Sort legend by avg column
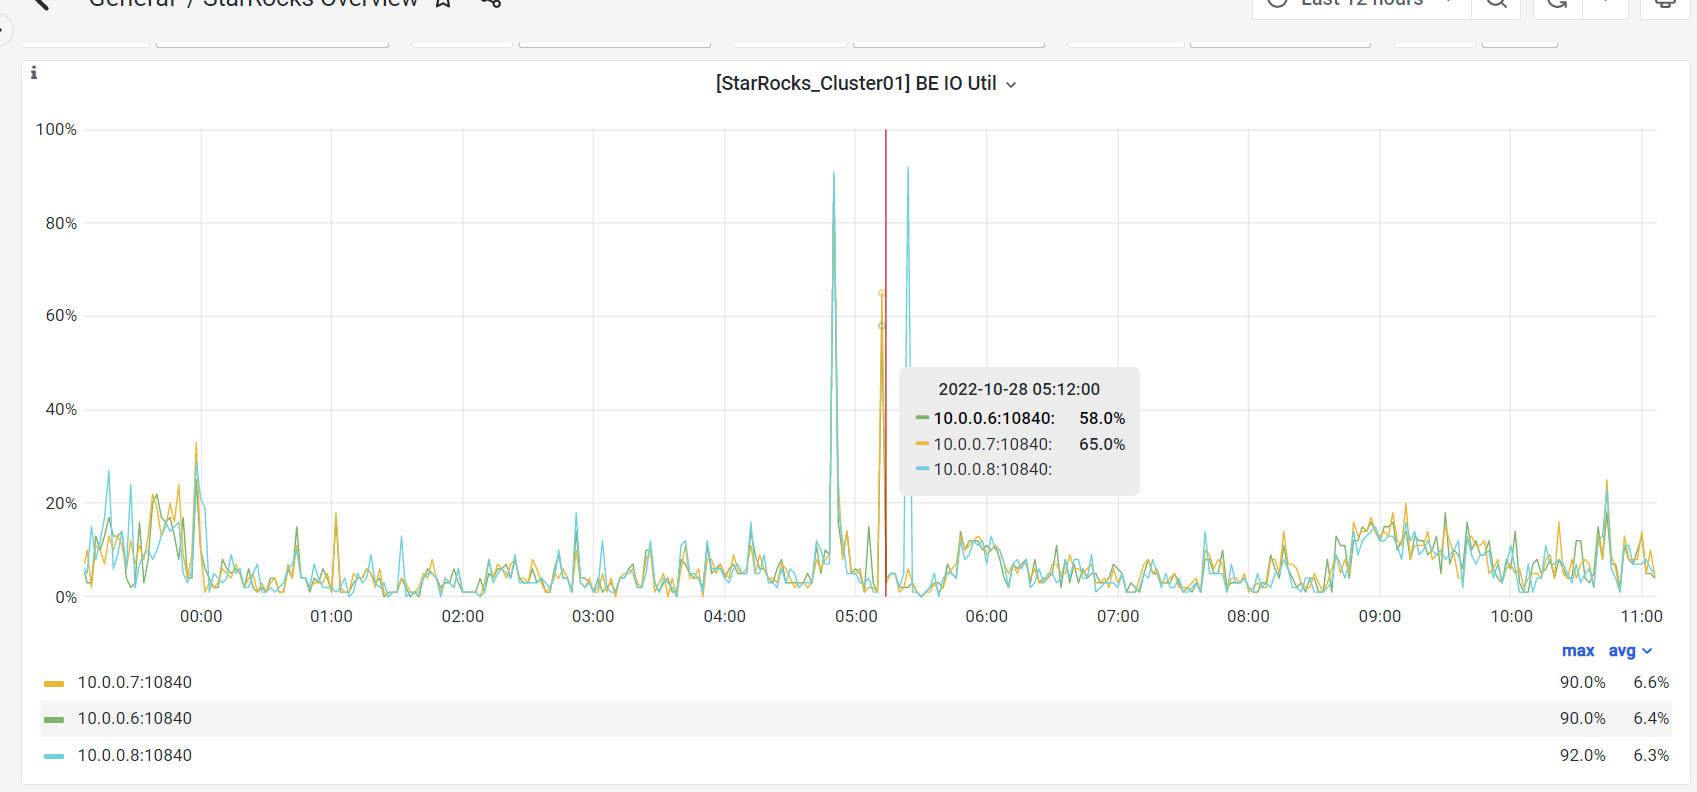Viewport: 1697px width, 792px height. click(1622, 651)
